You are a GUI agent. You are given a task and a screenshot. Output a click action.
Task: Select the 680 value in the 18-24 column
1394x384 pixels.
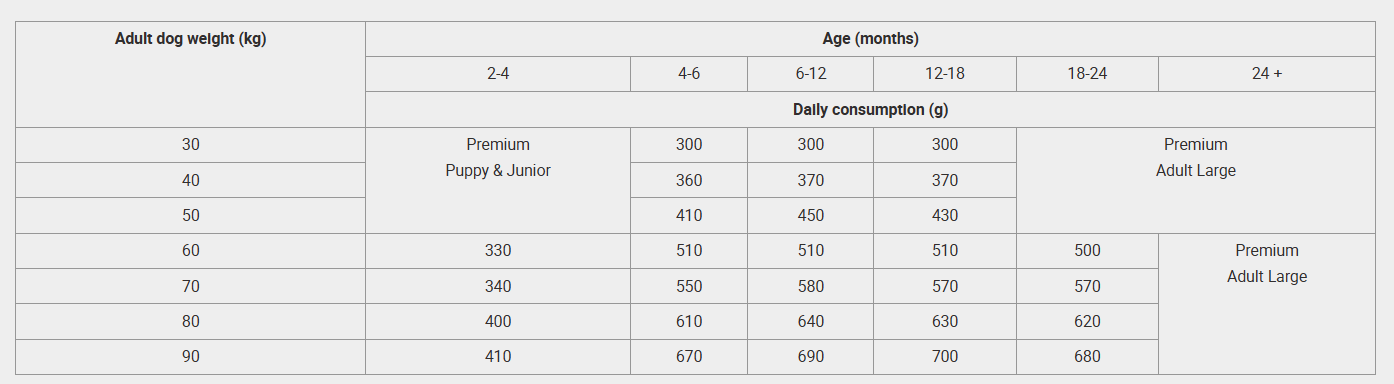(1087, 357)
